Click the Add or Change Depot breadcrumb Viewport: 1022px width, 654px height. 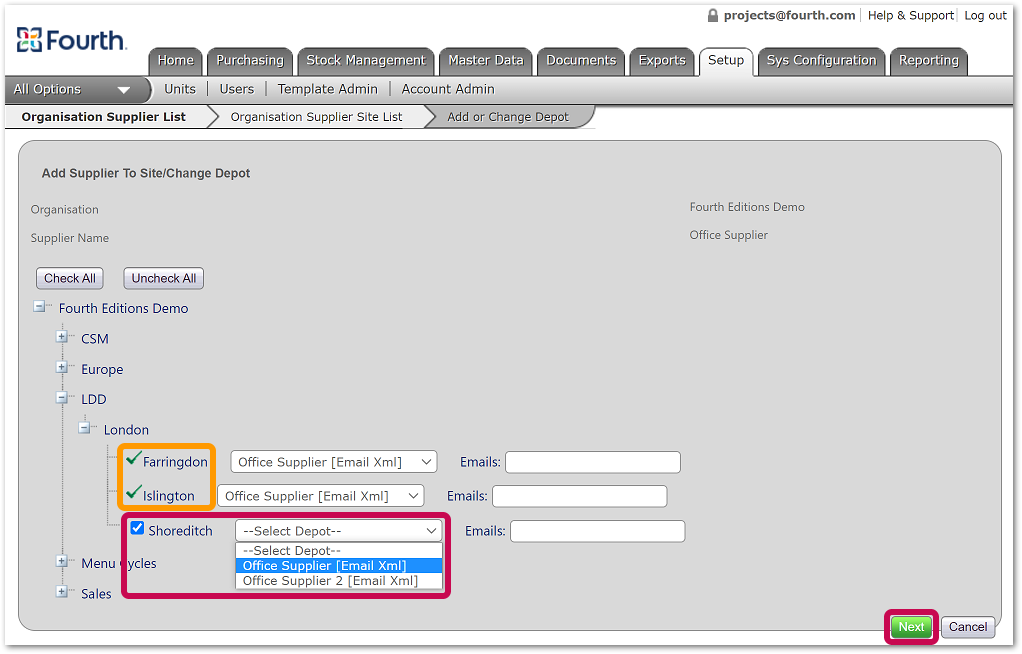pos(508,117)
